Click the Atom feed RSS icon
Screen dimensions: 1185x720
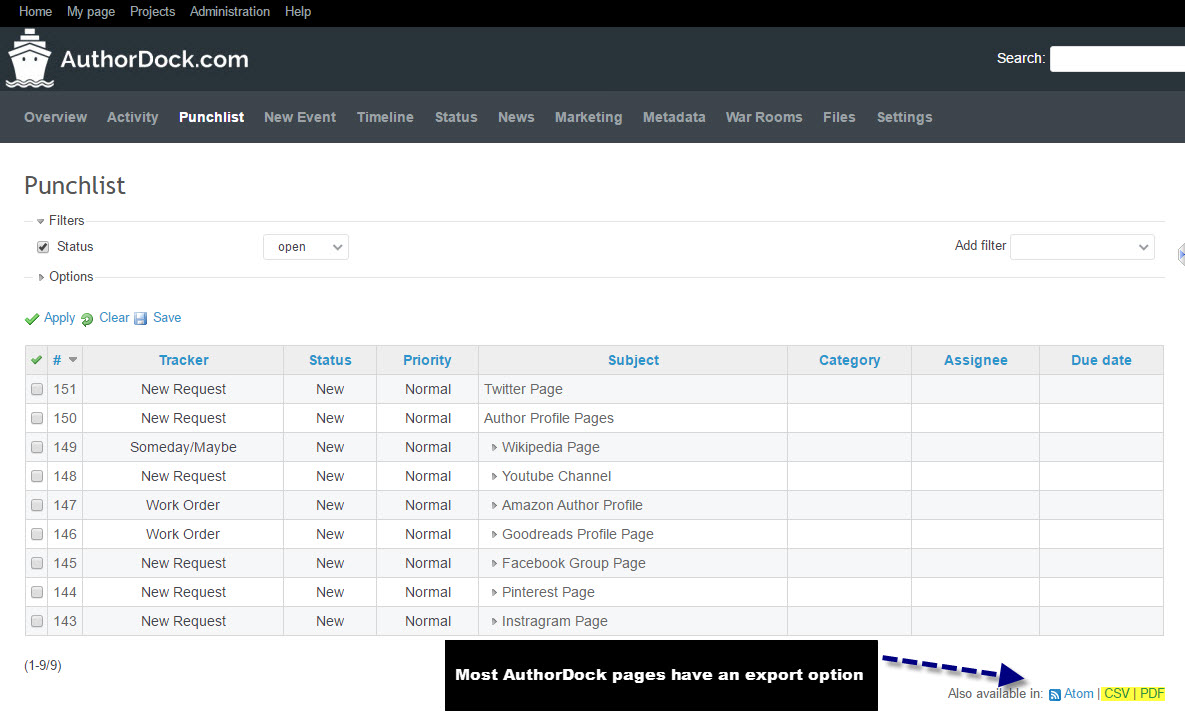click(1054, 694)
